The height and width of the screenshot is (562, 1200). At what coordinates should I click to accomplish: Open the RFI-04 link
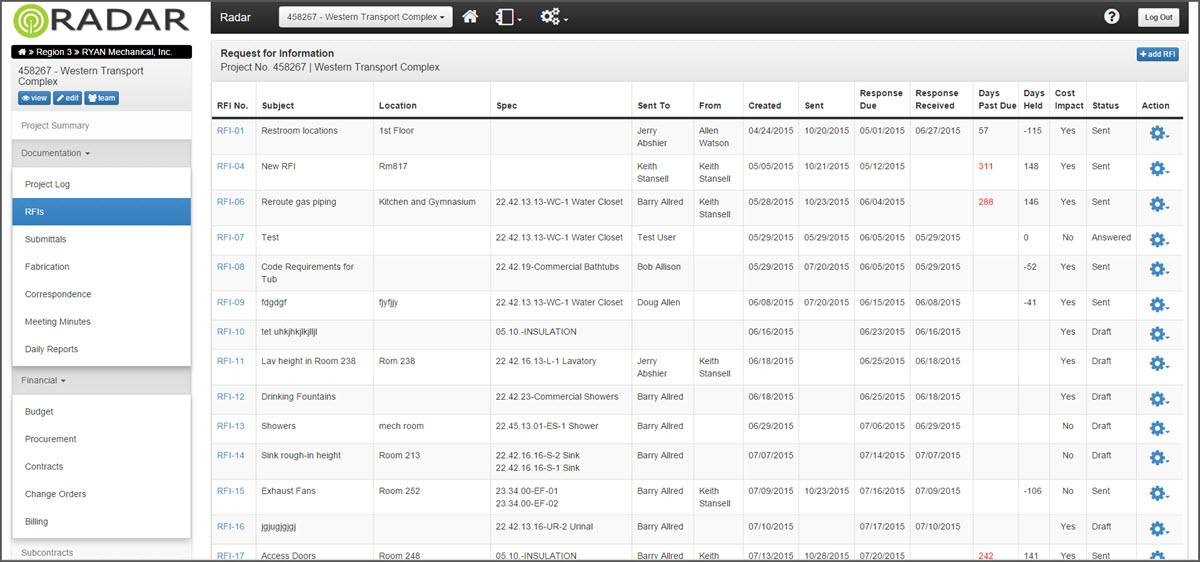[x=231, y=166]
